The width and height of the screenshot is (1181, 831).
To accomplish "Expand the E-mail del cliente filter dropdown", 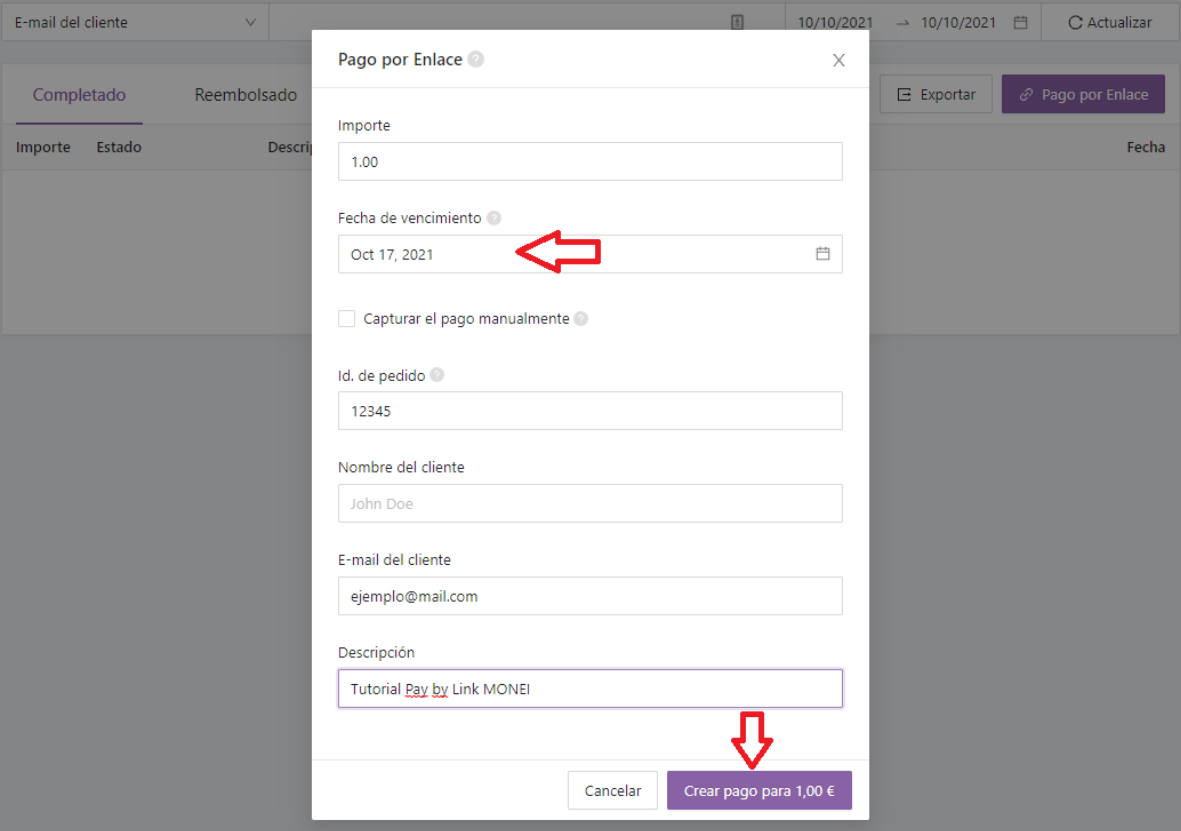I will [134, 23].
